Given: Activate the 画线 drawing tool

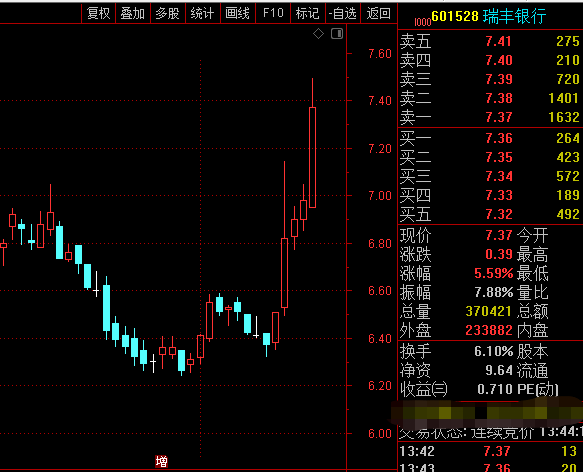Looking at the screenshot, I should 238,13.
